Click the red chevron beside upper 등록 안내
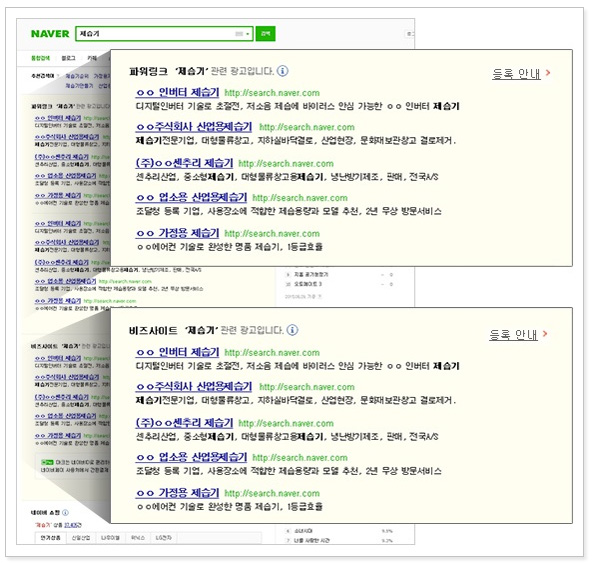Image resolution: width=594 pixels, height=564 pixels. tap(548, 72)
